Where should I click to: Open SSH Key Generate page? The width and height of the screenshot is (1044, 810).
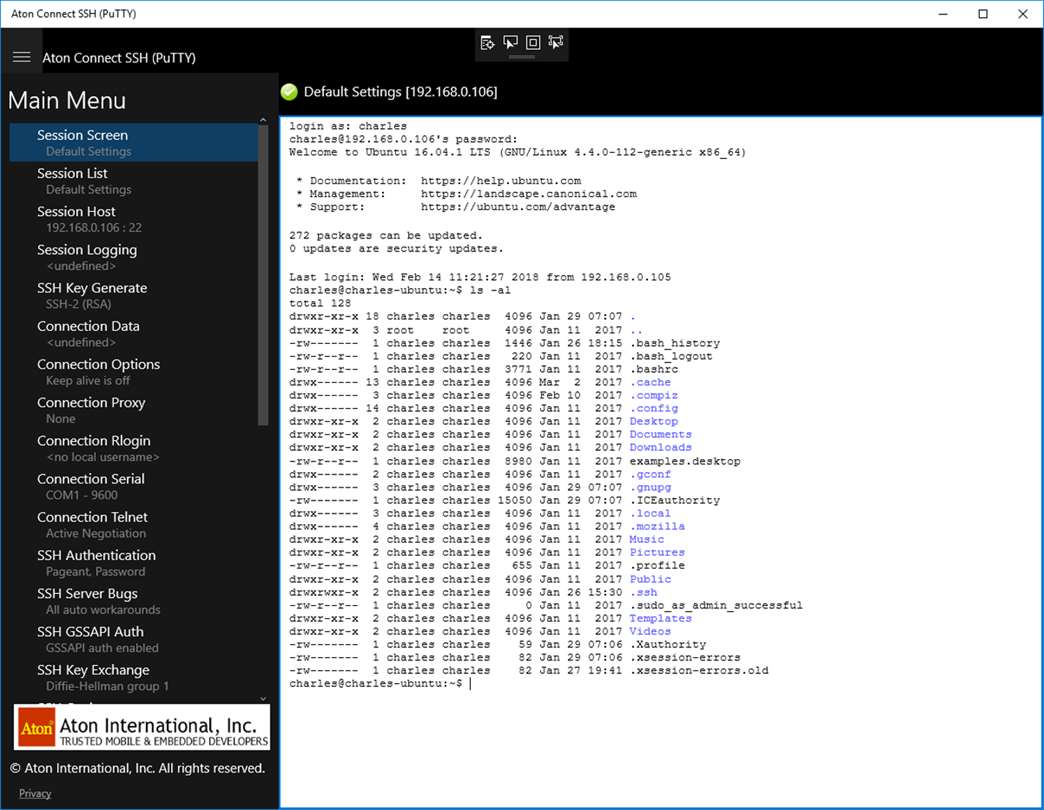[x=133, y=296]
